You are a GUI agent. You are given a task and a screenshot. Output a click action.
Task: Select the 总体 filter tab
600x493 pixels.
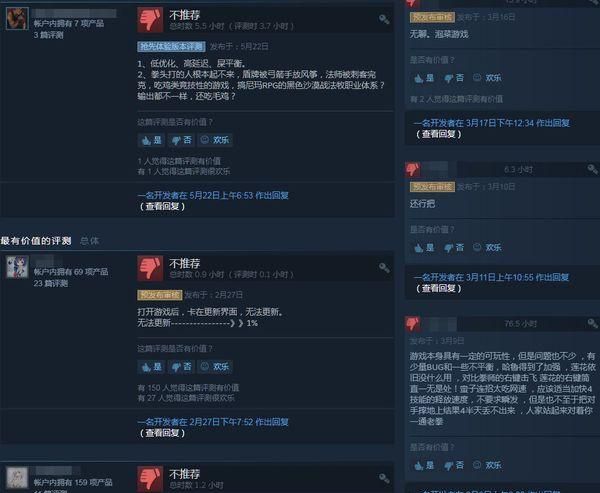[90, 241]
